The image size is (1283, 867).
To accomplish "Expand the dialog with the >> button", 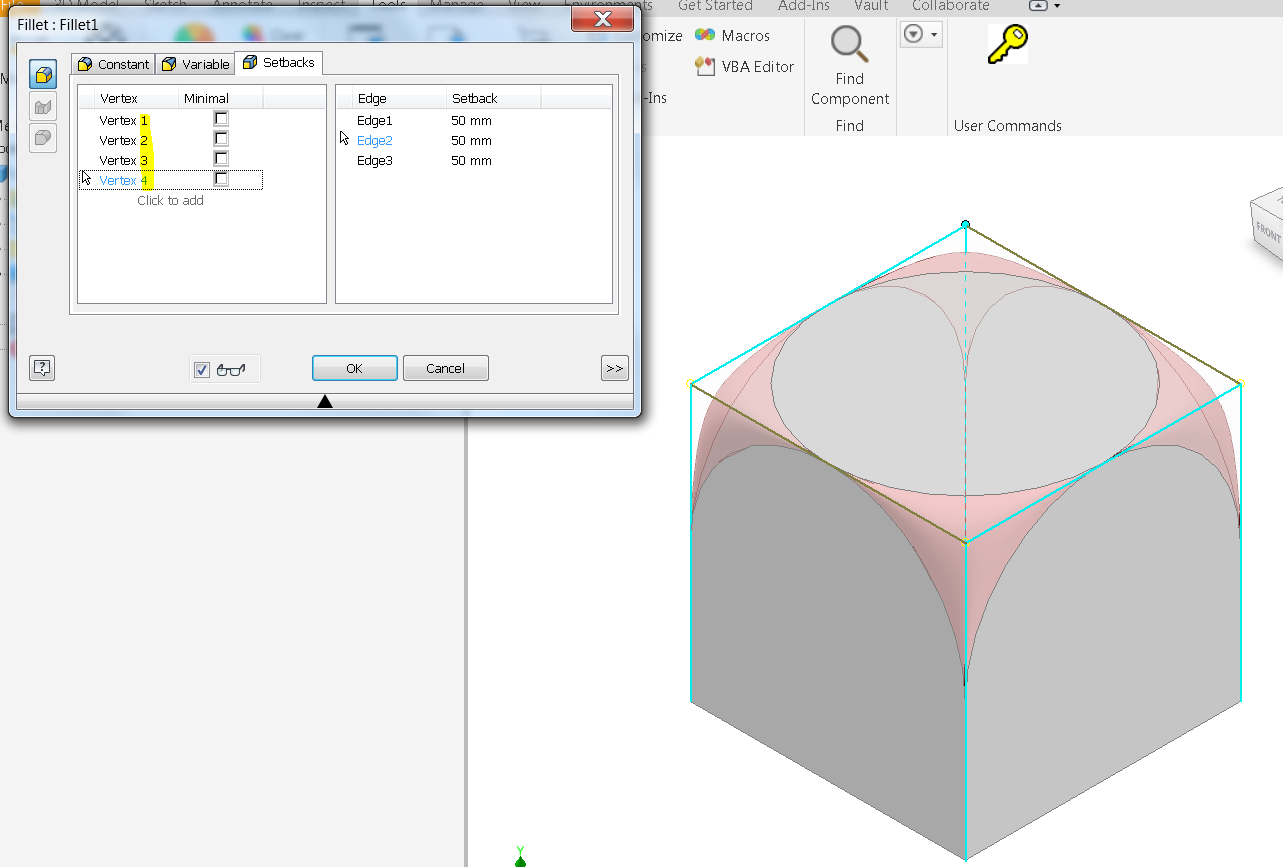I will (614, 368).
